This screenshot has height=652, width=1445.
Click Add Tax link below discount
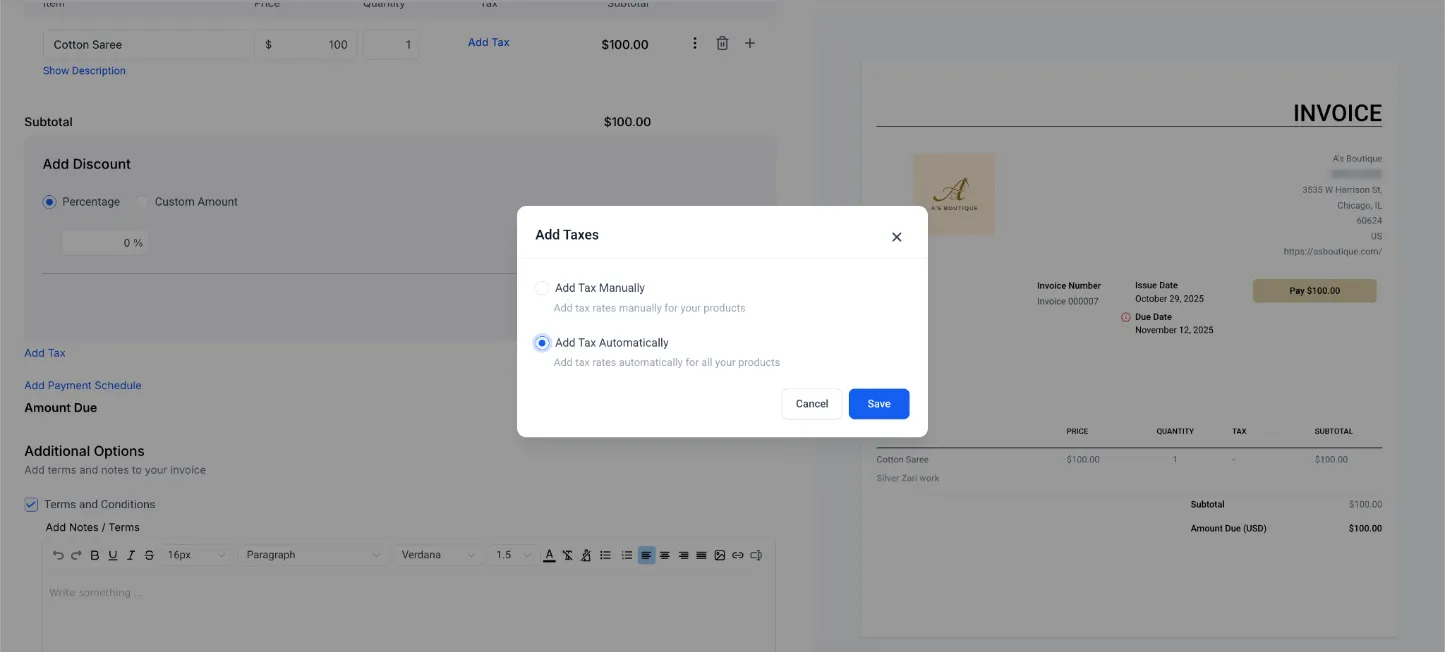click(x=45, y=353)
